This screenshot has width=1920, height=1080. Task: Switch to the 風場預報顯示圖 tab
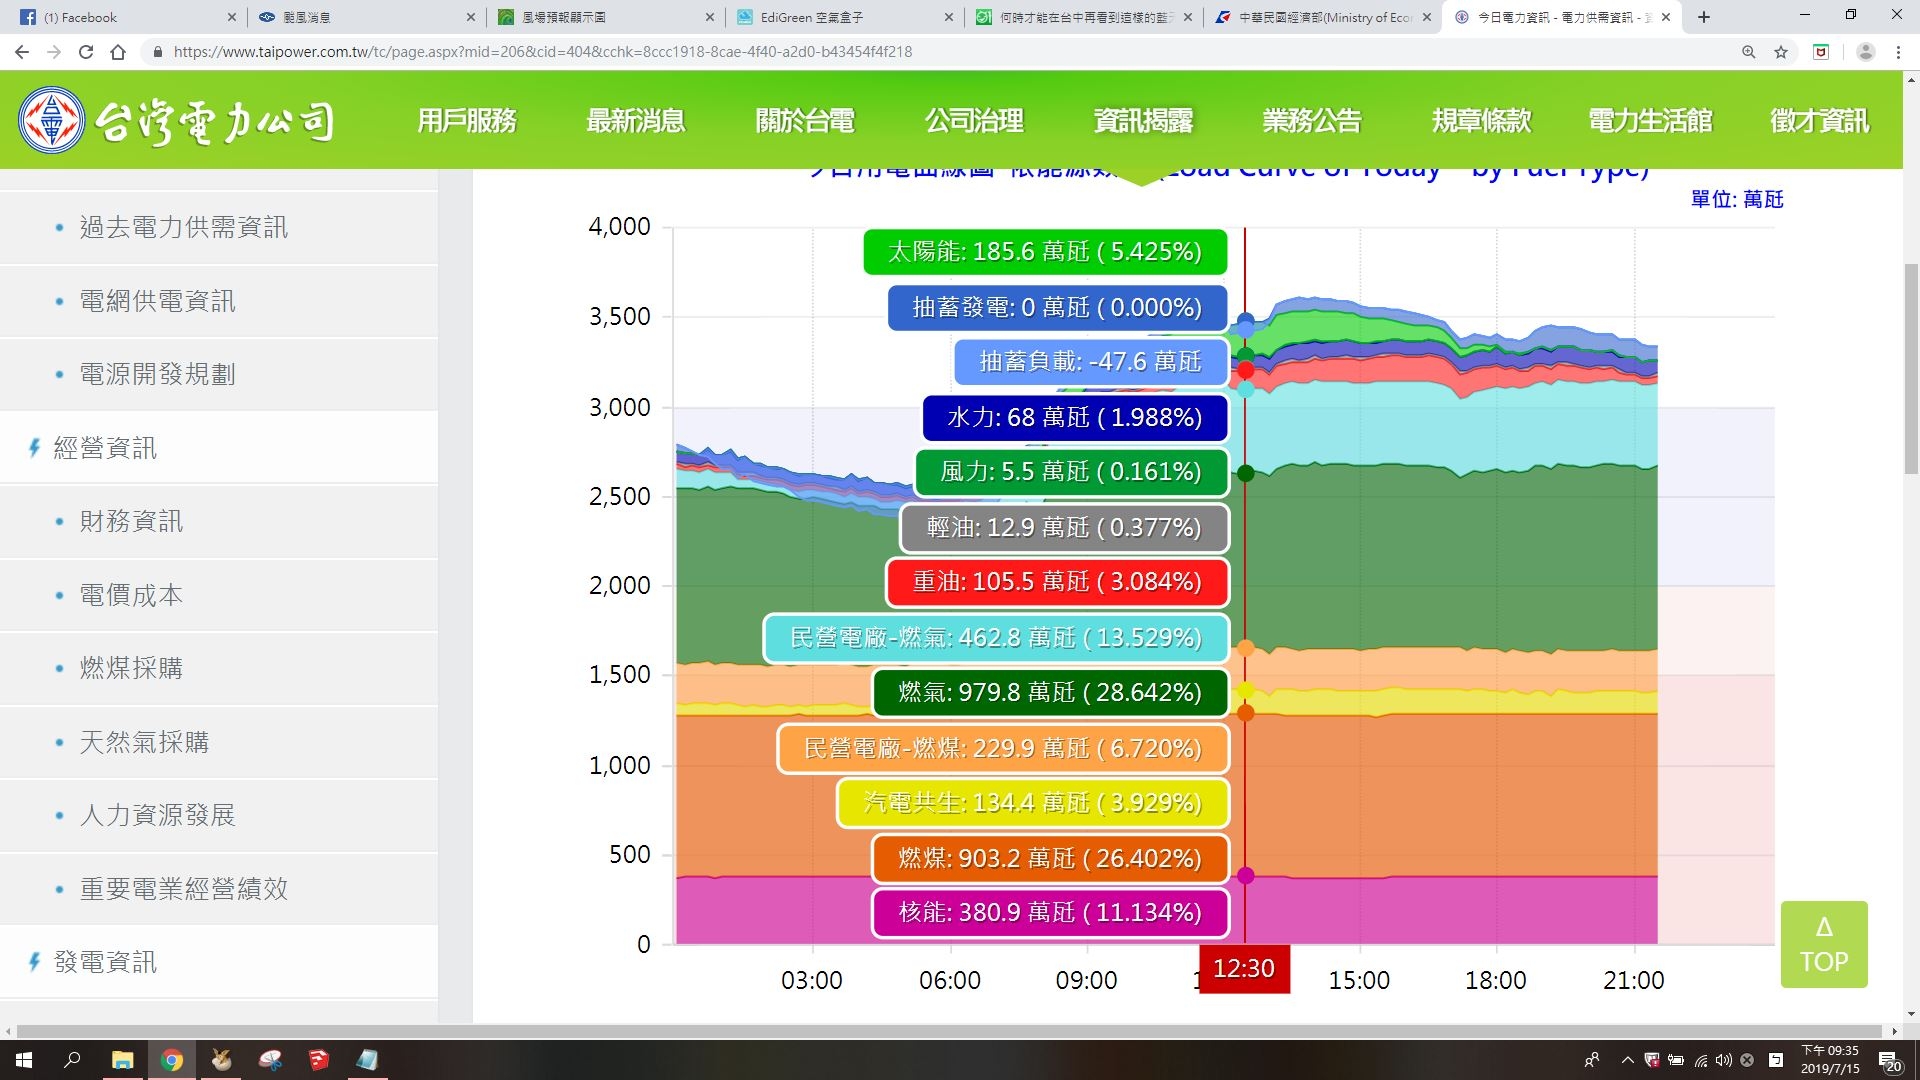(x=605, y=17)
